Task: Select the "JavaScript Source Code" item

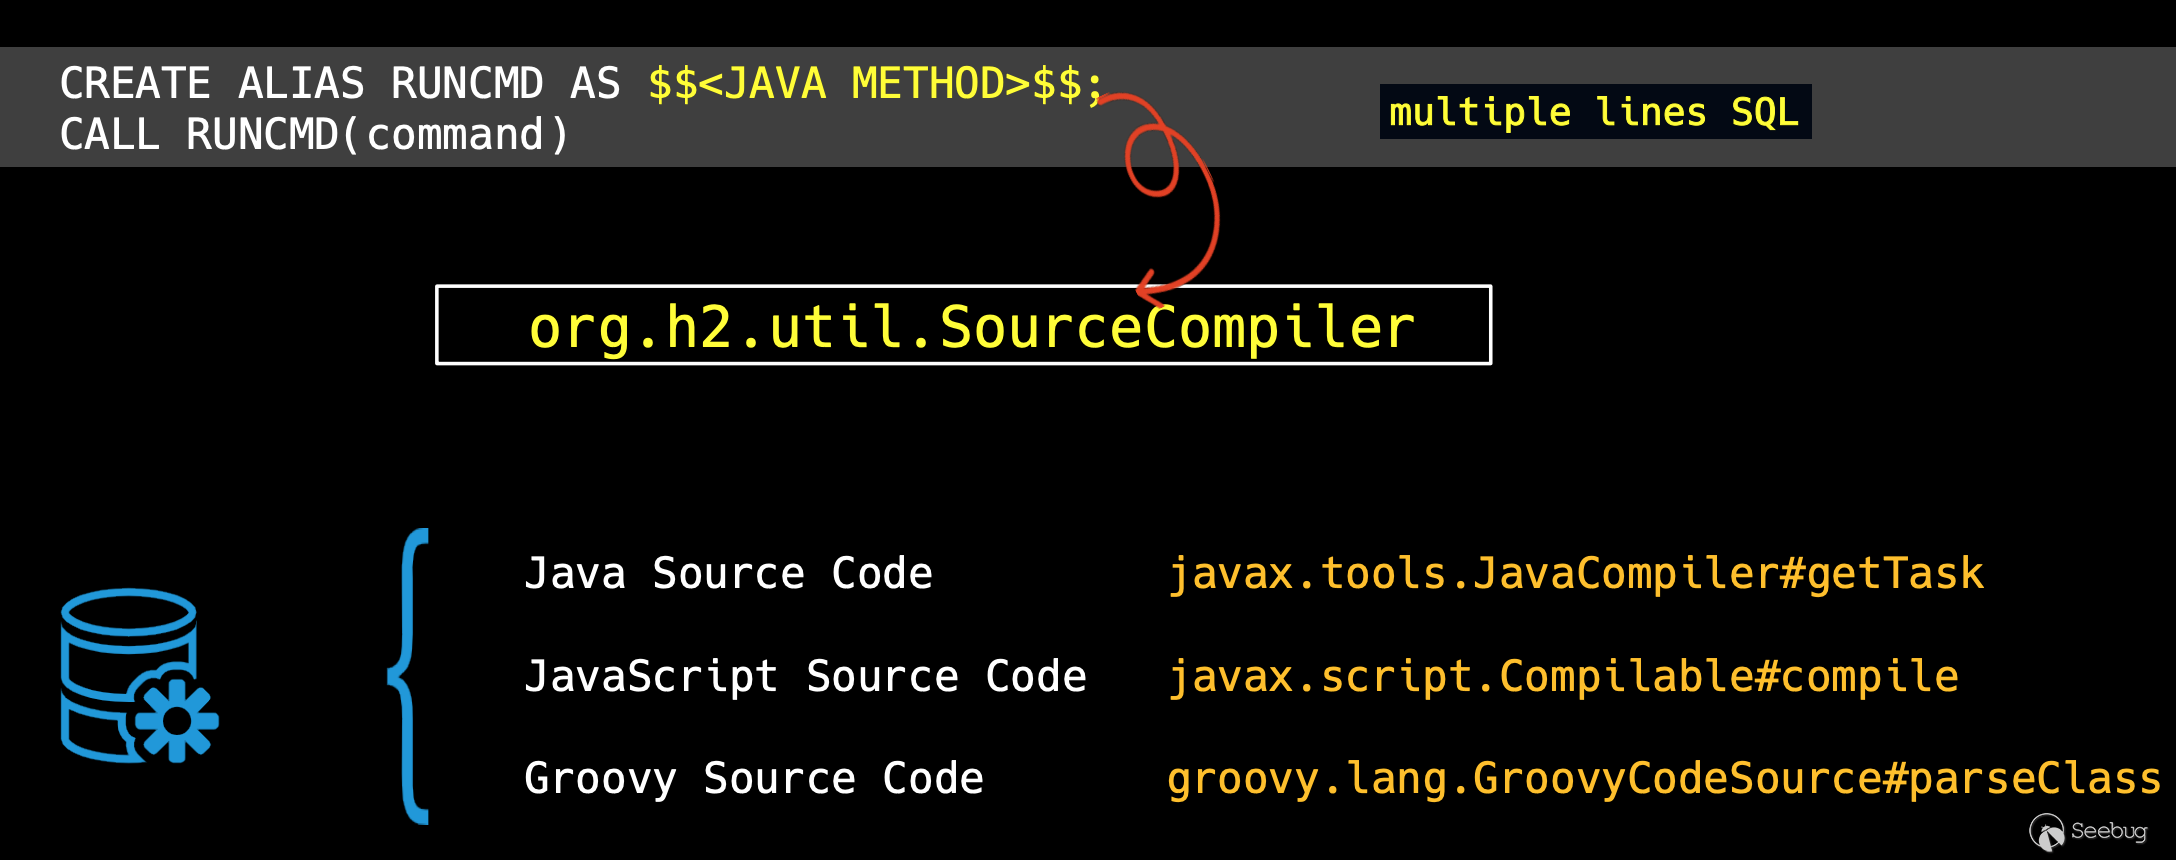Action: (805, 677)
